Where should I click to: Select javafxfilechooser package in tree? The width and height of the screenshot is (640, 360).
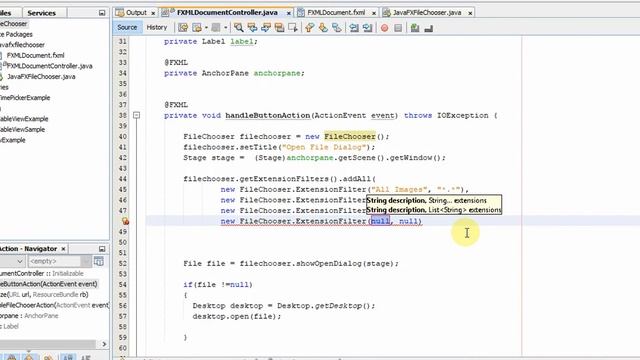[22, 44]
